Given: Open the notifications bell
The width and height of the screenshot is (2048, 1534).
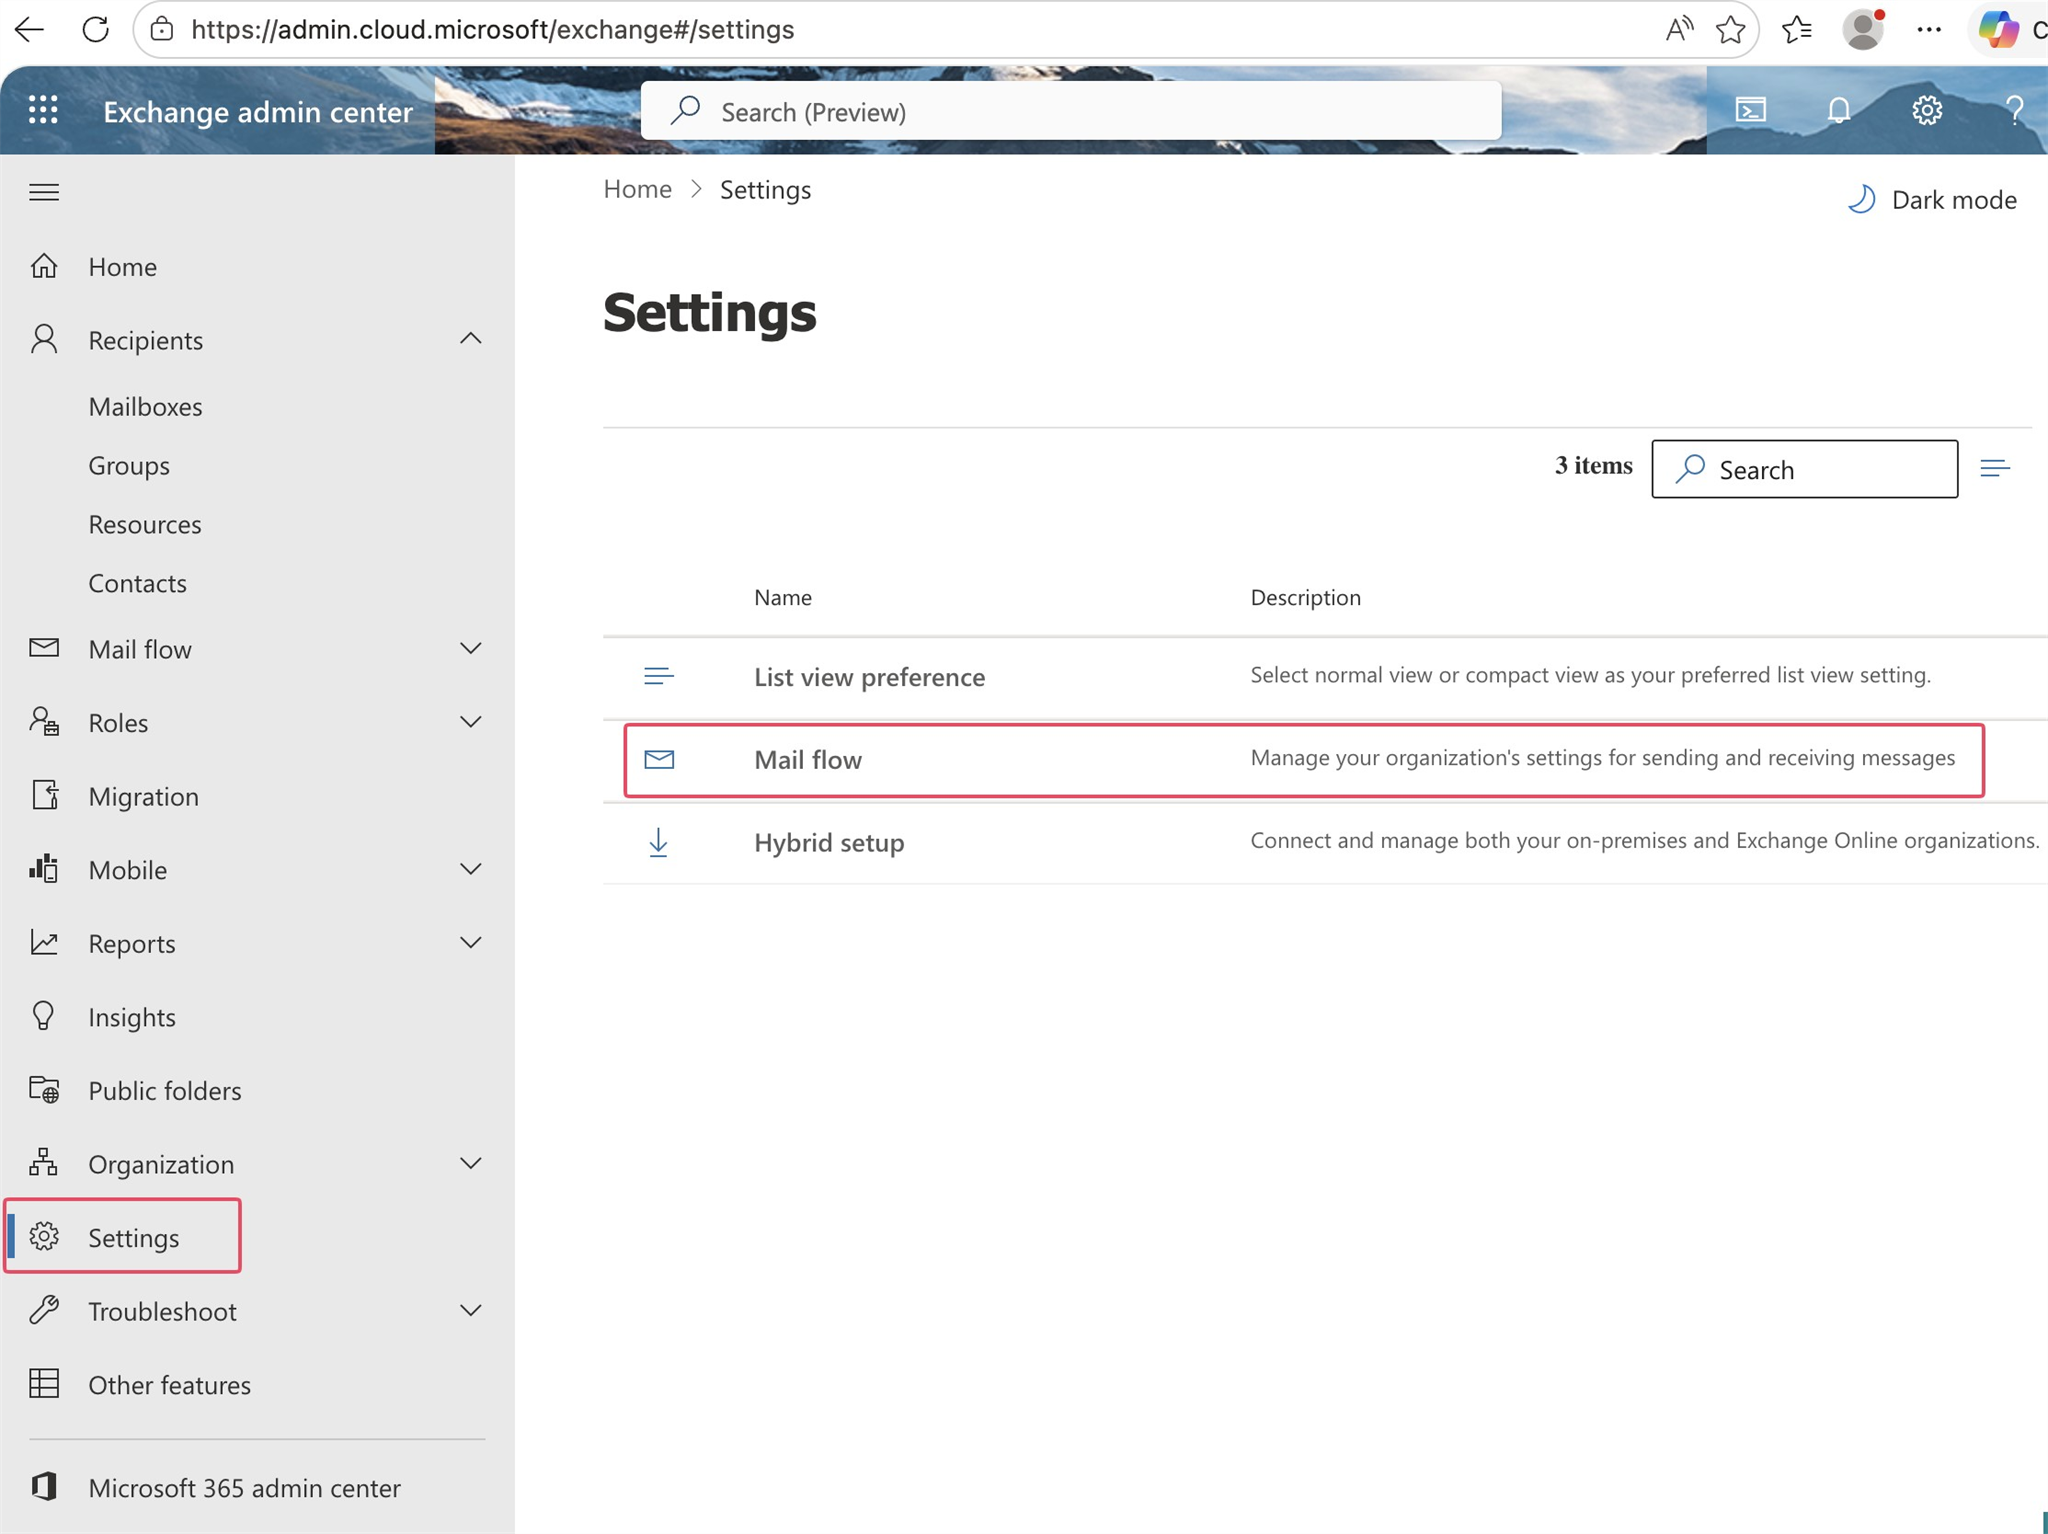Looking at the screenshot, I should pos(1838,110).
